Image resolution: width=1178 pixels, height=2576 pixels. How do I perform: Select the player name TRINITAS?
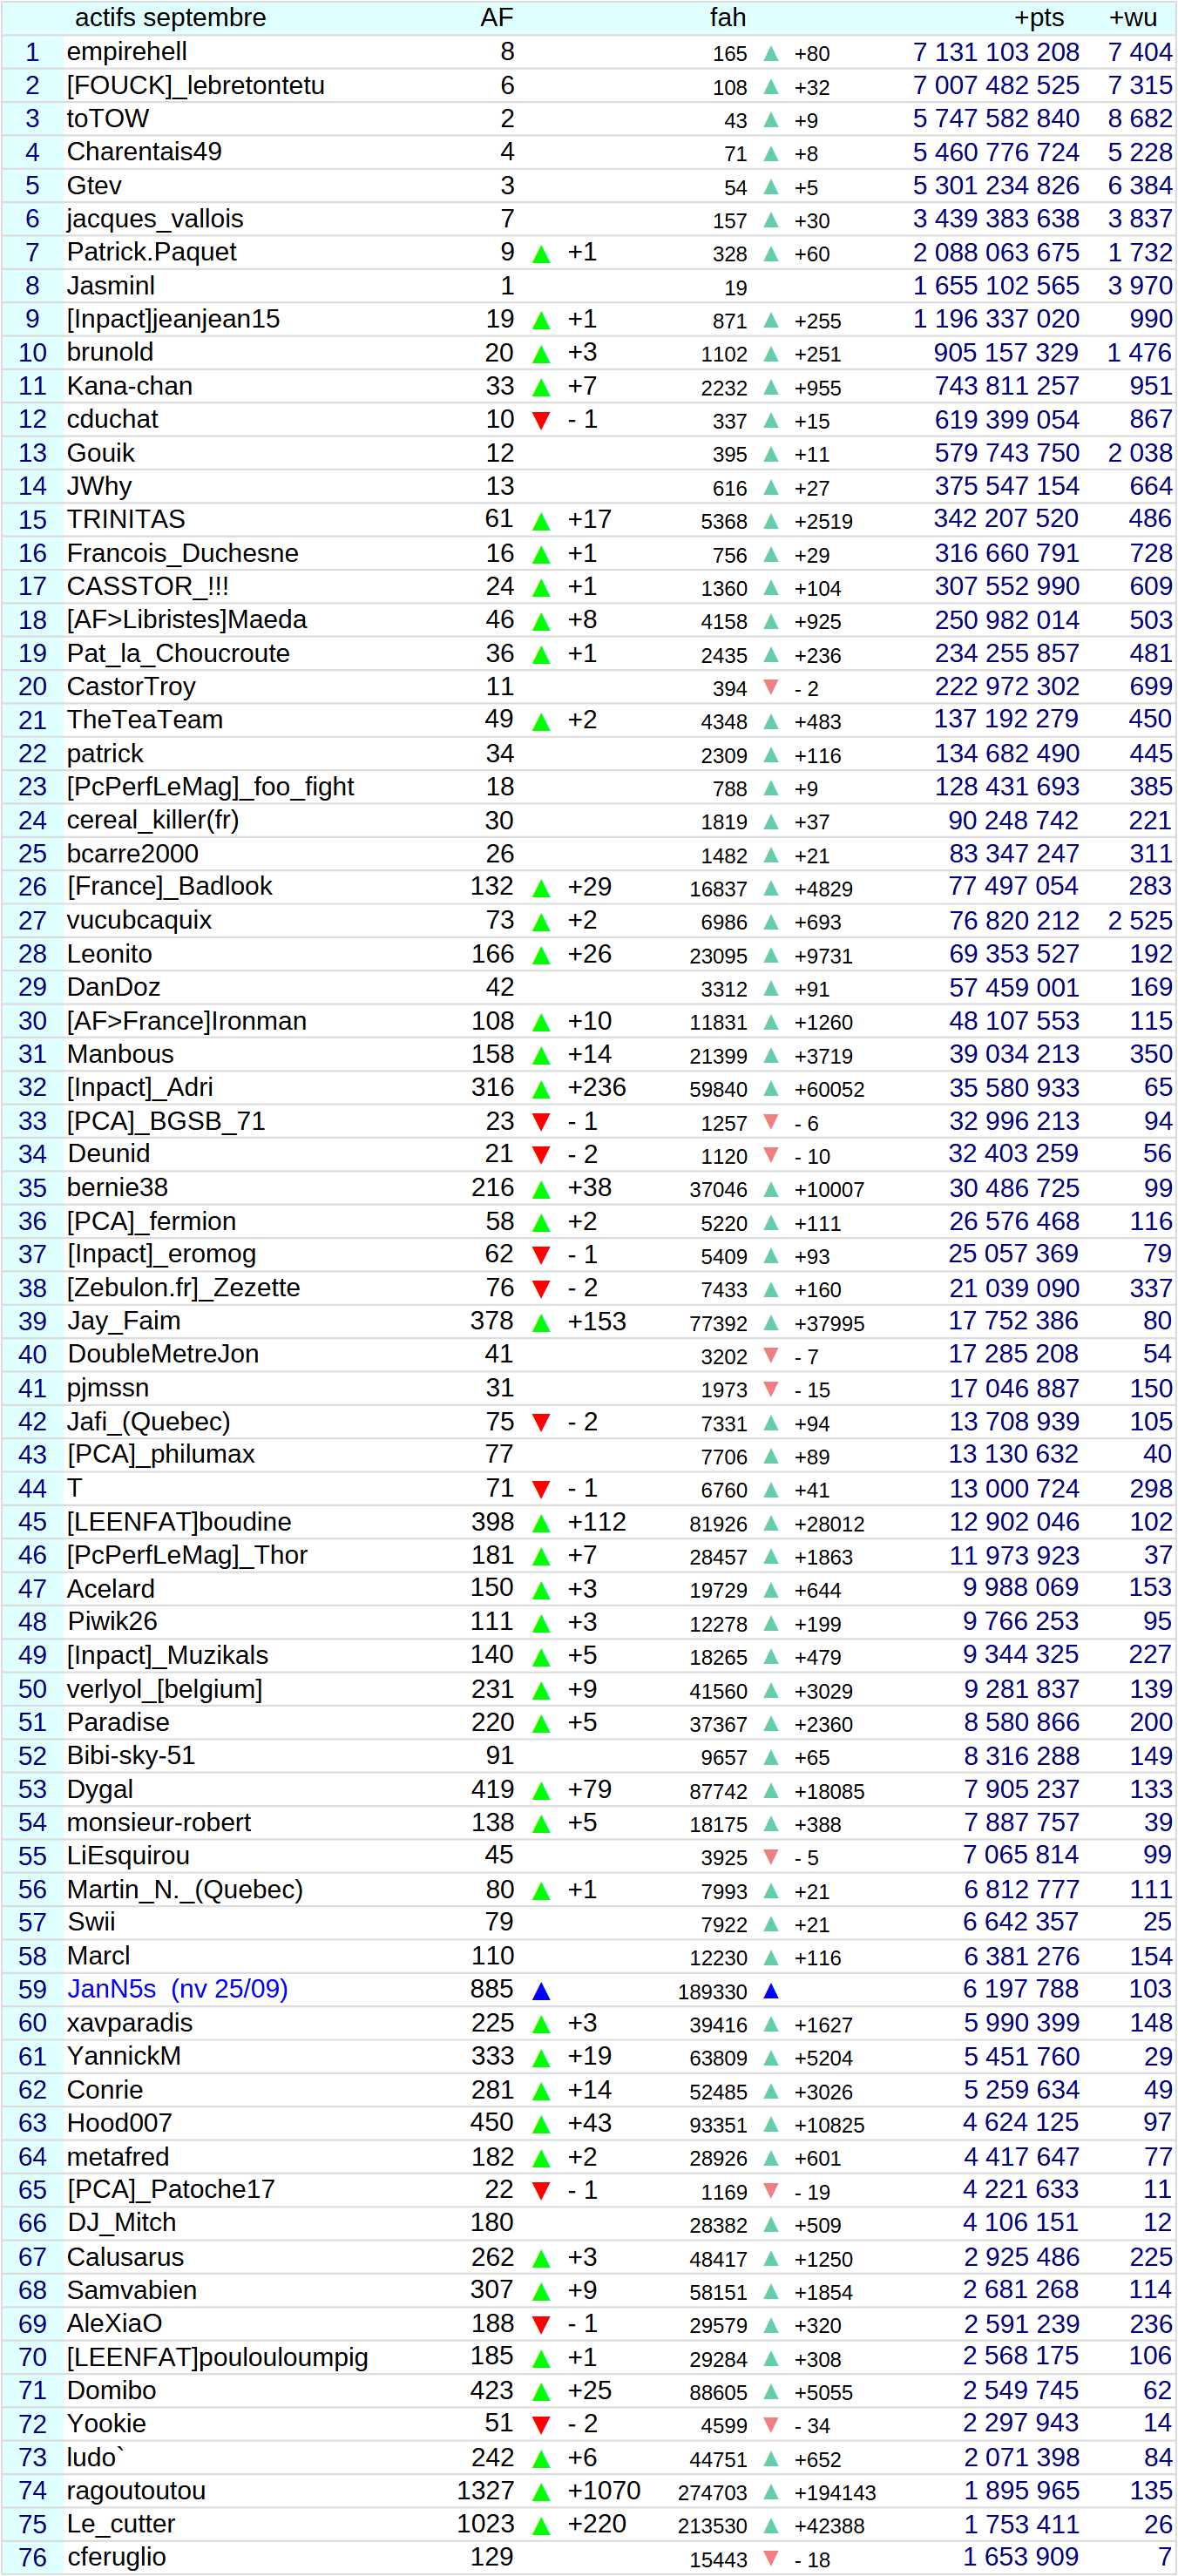click(x=126, y=519)
